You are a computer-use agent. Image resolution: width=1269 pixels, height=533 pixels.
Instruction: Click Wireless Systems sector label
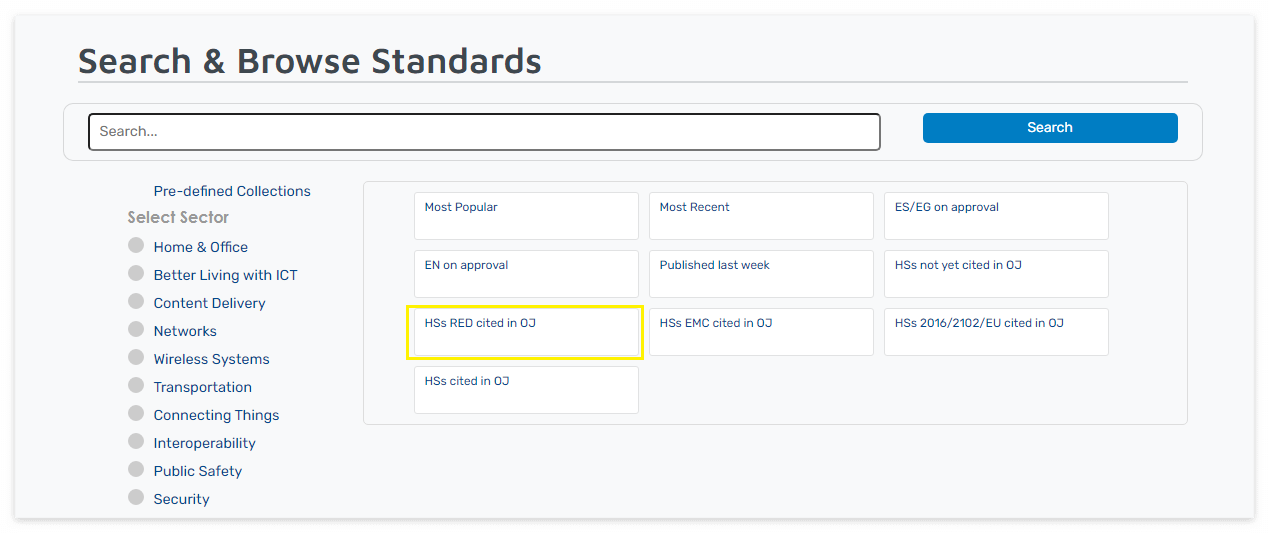(212, 359)
